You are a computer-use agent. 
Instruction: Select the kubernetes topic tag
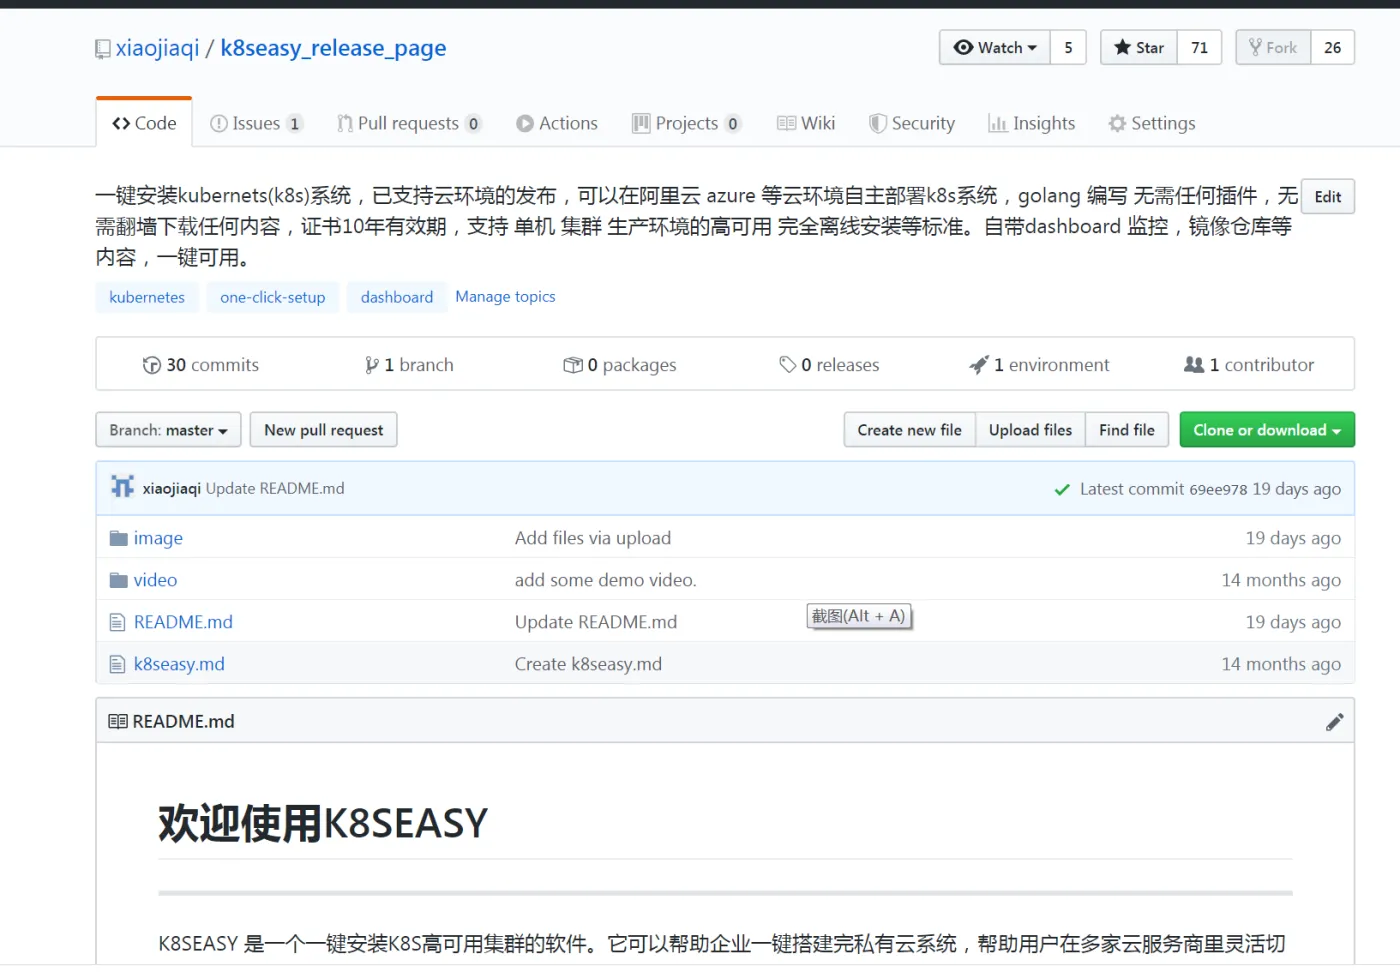click(147, 297)
